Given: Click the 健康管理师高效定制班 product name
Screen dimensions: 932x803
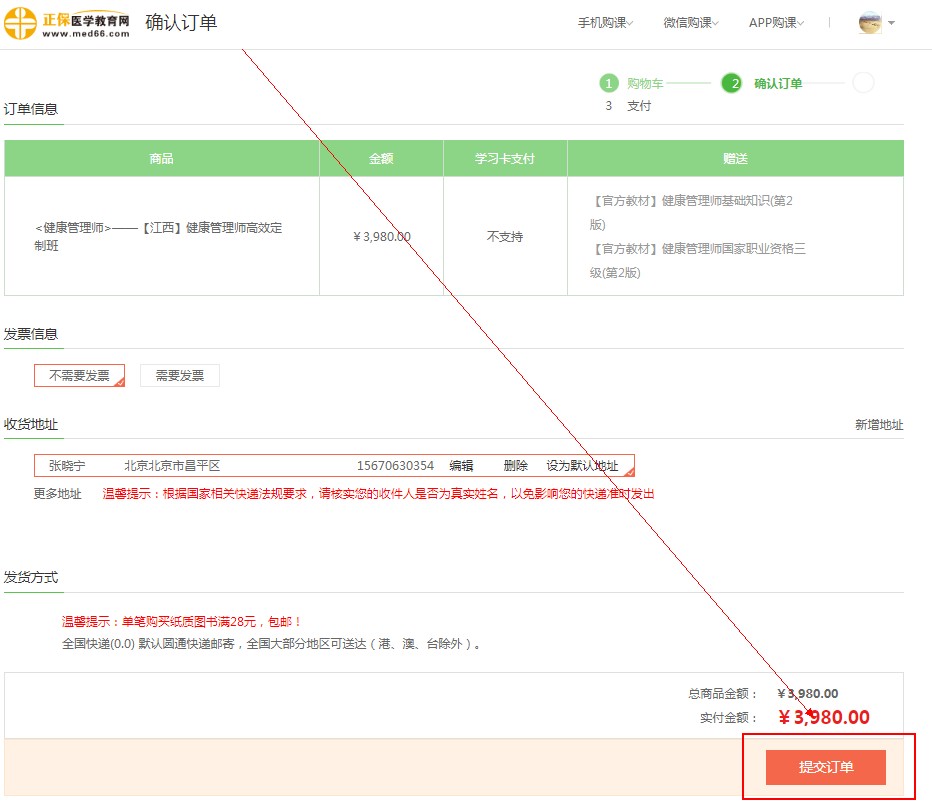Looking at the screenshot, I should pos(158,236).
